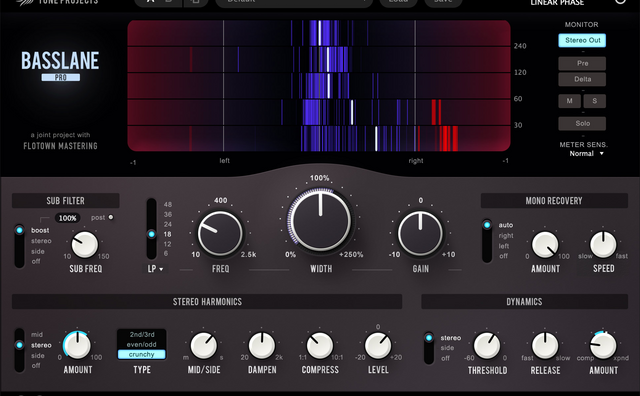Switch monitor to Pre
Image resolution: width=640 pixels, height=396 pixels.
582,63
